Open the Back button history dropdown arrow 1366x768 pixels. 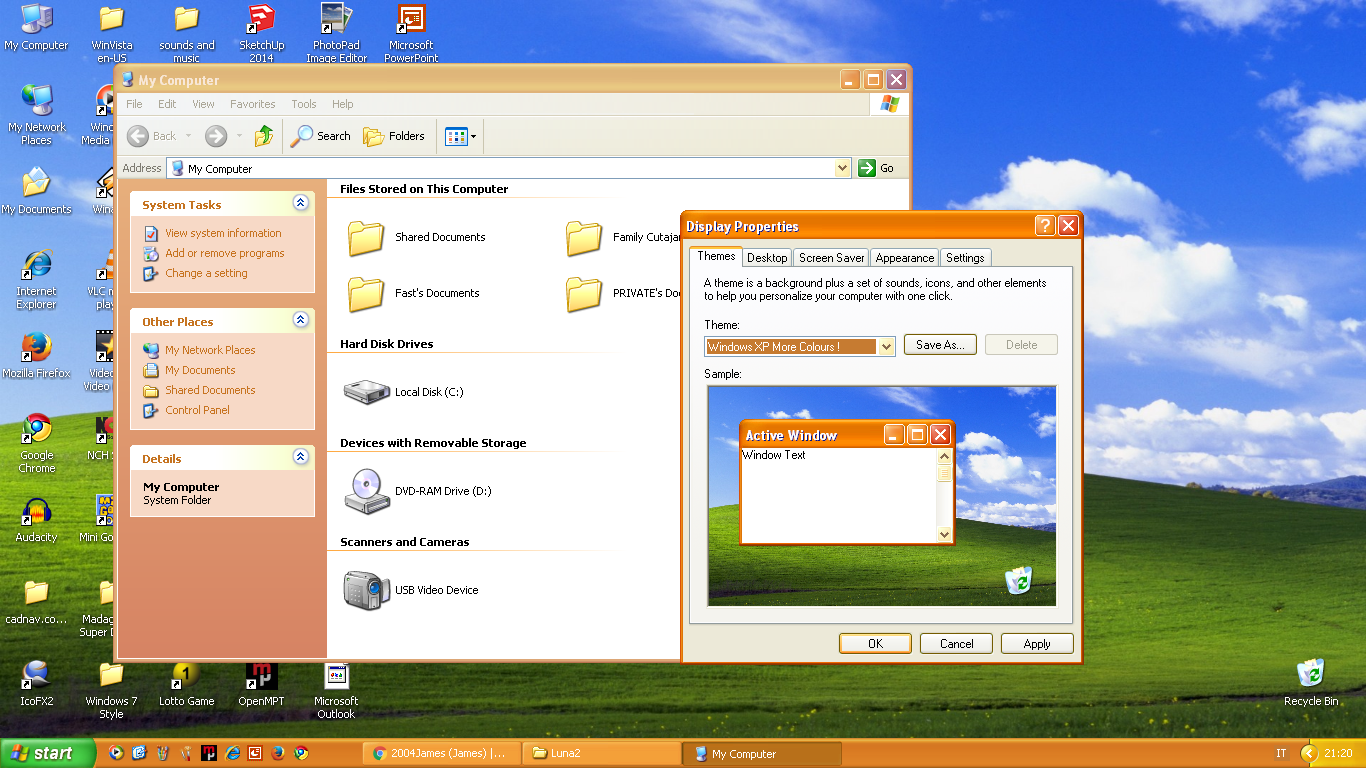(x=188, y=136)
